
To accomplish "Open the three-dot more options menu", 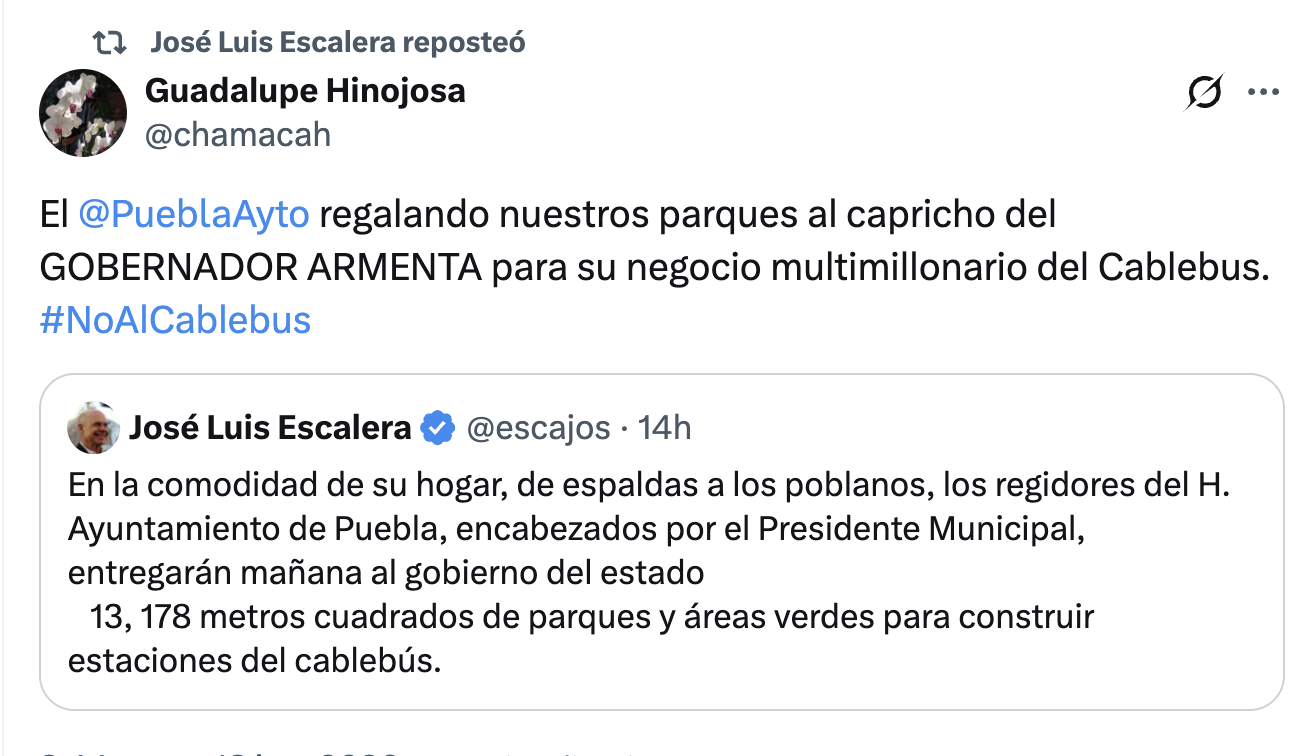I will (x=1263, y=92).
